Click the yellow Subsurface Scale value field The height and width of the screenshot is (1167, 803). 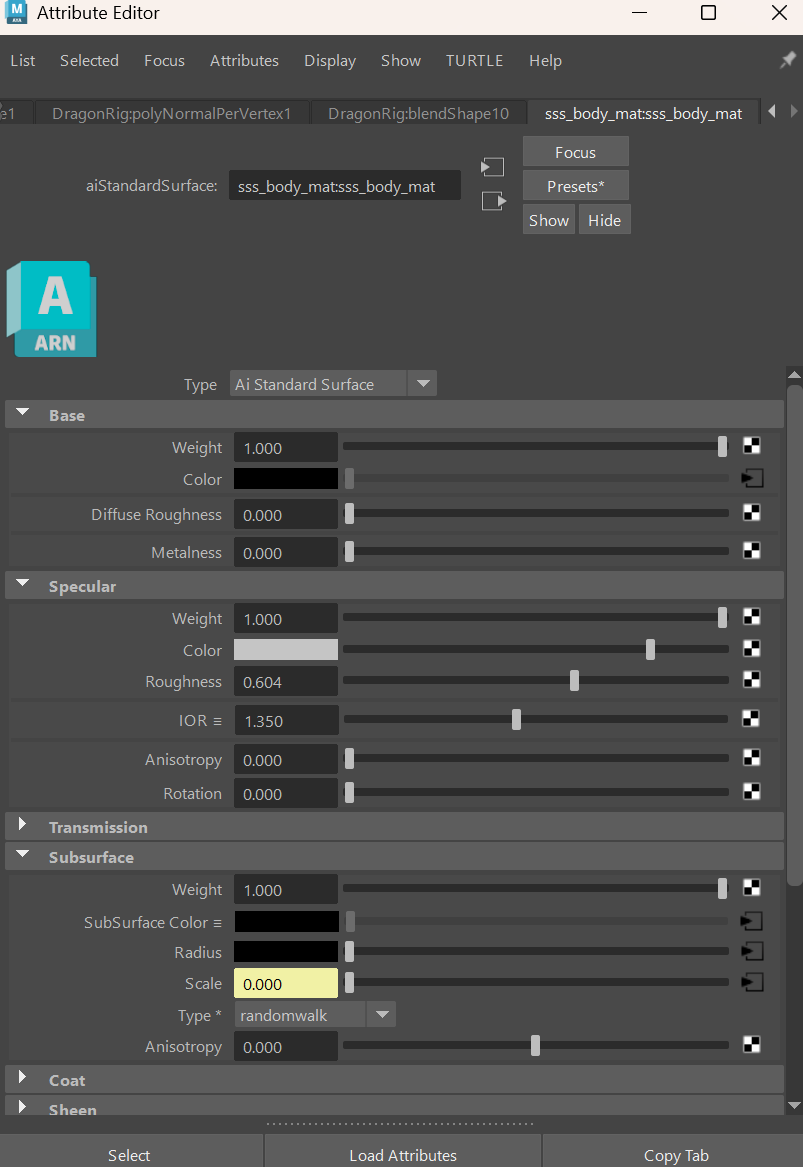tap(286, 983)
